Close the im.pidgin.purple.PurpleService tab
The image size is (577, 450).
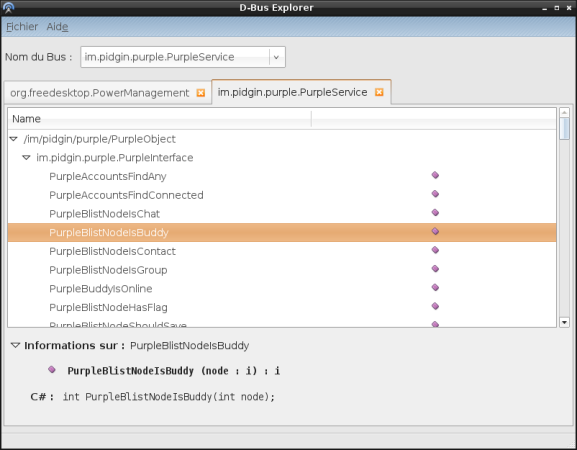(379, 92)
